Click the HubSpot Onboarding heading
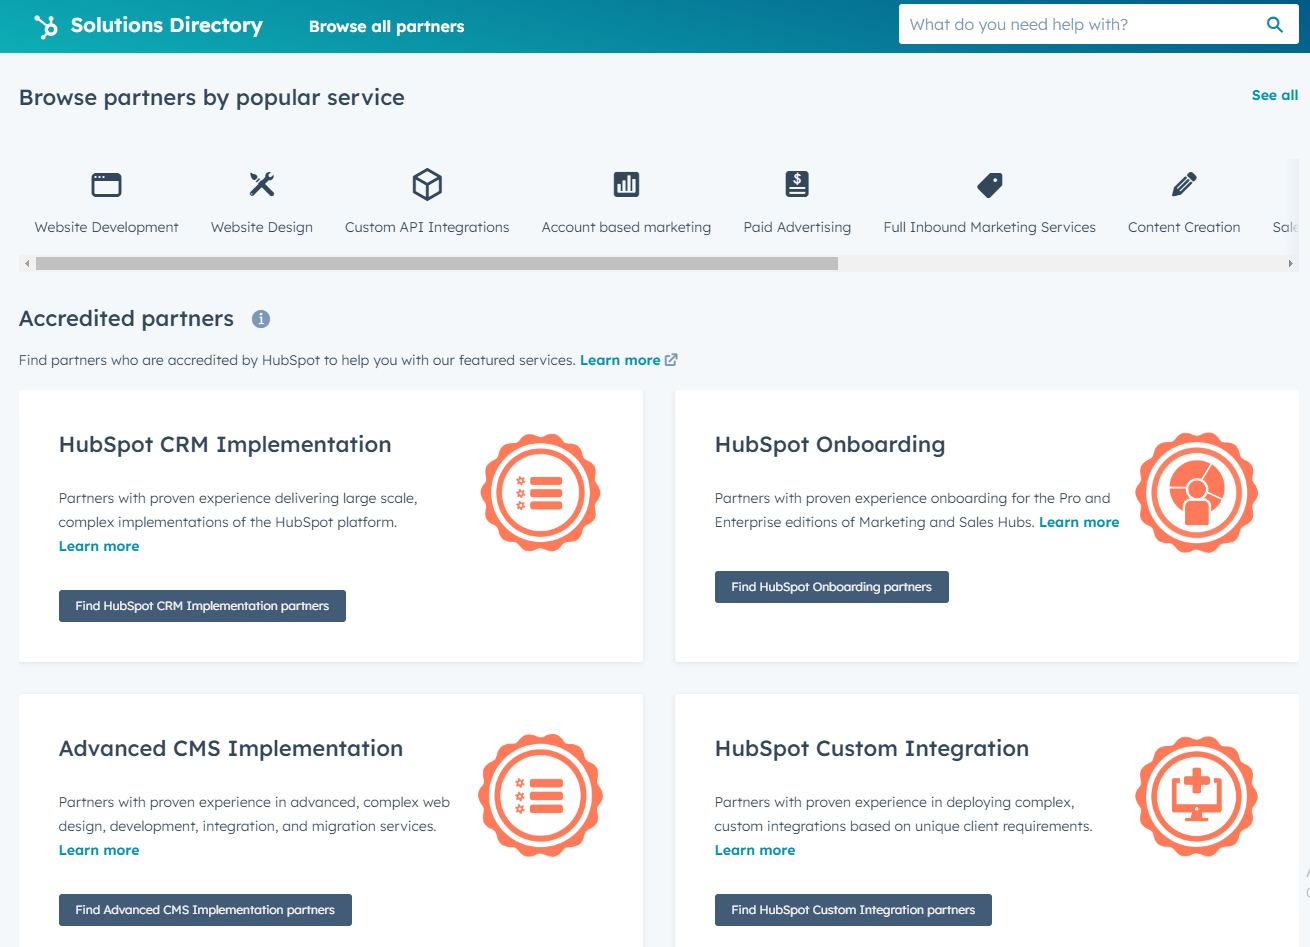 coord(830,445)
